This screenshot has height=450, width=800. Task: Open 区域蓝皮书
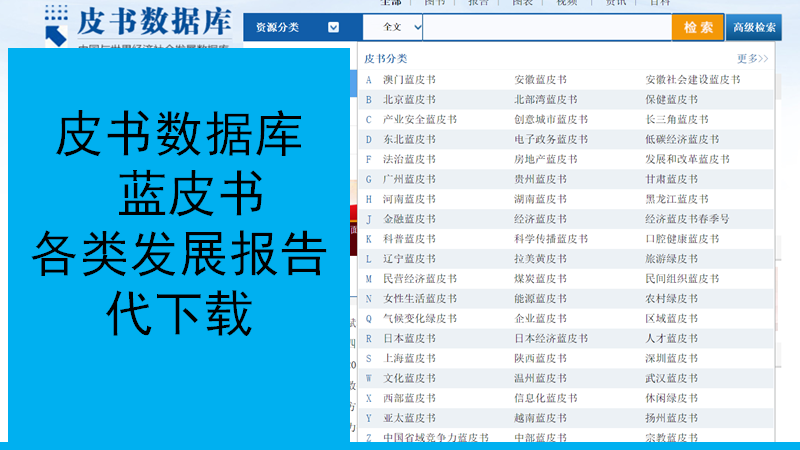(x=671, y=318)
